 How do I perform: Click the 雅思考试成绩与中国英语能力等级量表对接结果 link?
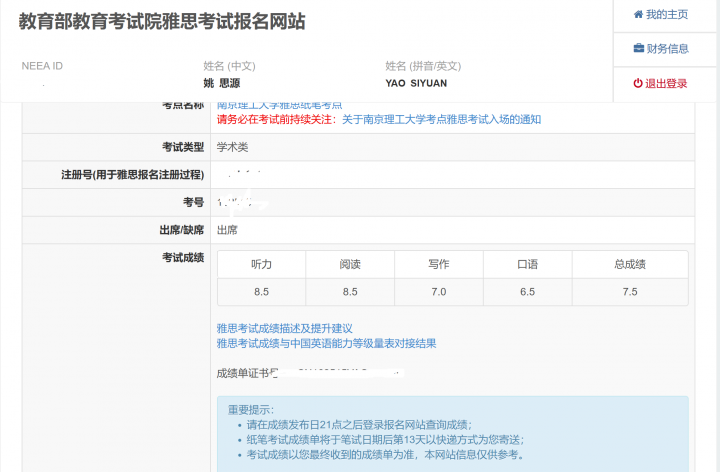326,343
